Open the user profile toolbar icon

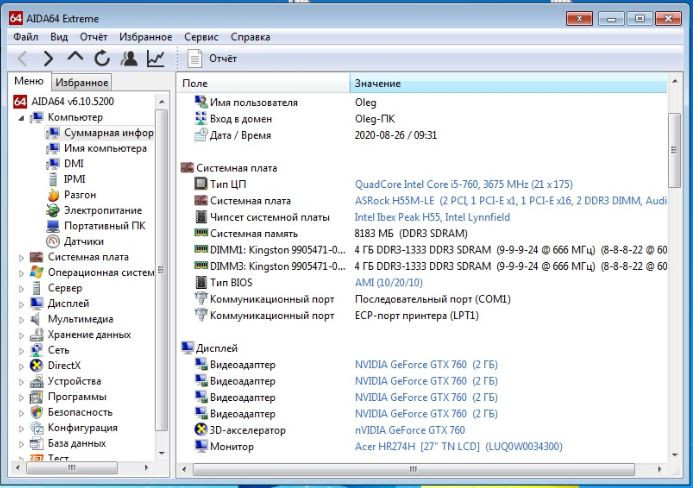coord(128,59)
